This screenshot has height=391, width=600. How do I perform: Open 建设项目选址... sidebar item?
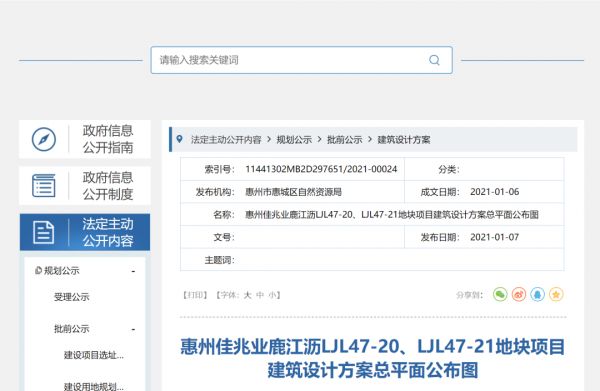click(94, 355)
